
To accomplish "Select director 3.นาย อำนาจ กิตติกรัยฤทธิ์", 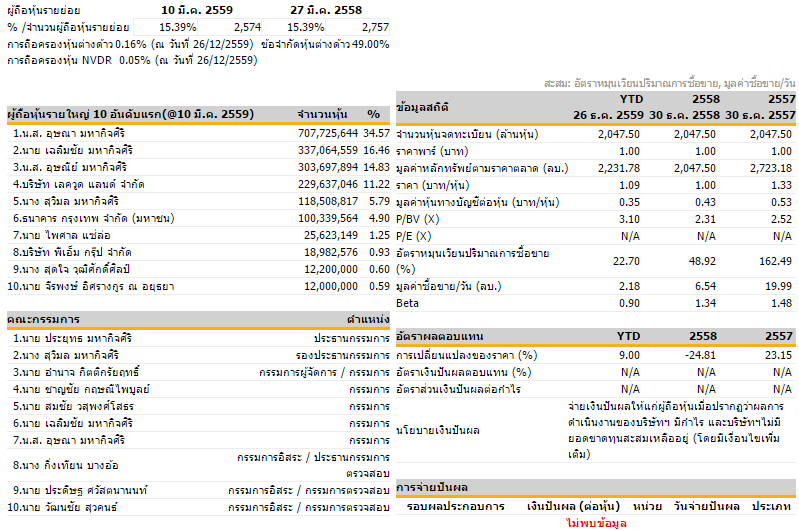I will click(x=76, y=373).
